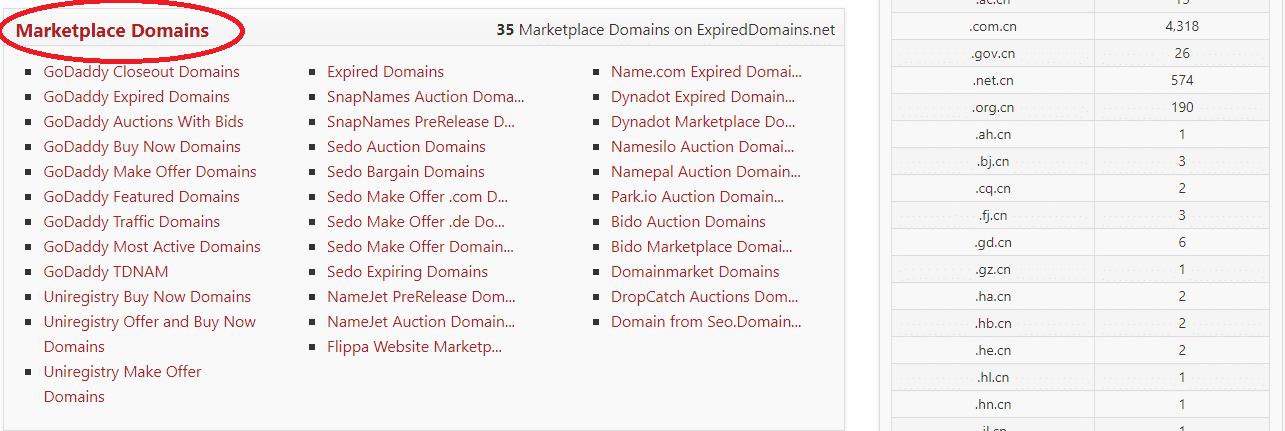1285x431 pixels.
Task: Open GoDaddy TDNAM link
Action: tap(106, 272)
